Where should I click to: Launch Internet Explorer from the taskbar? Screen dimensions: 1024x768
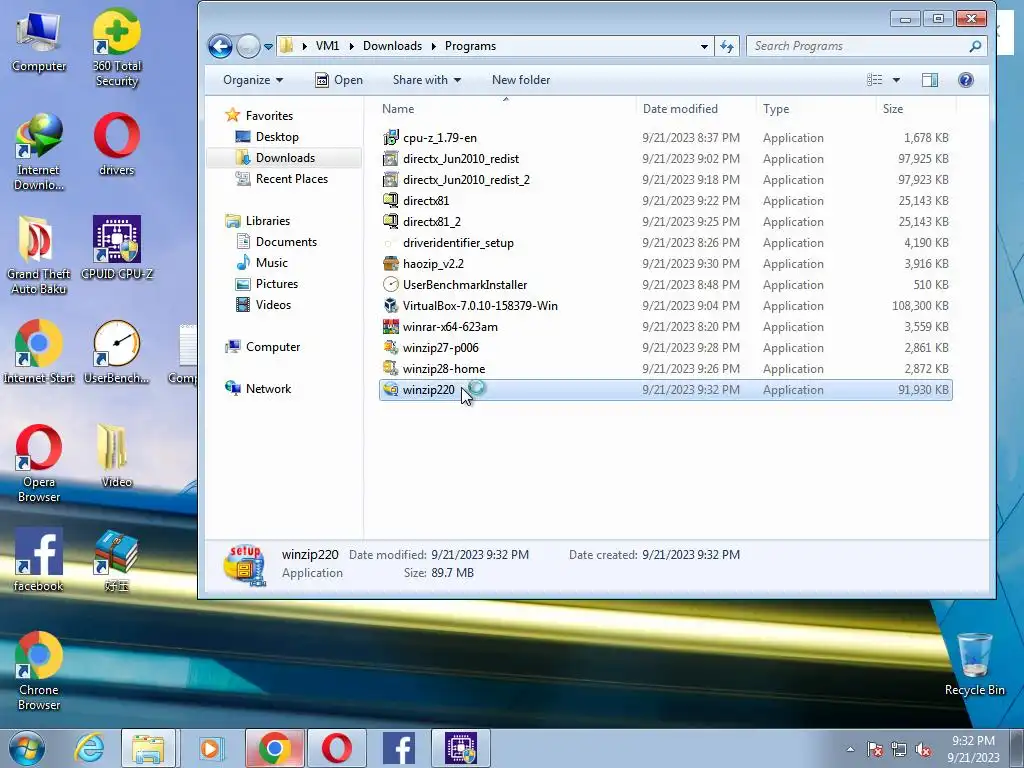(89, 748)
